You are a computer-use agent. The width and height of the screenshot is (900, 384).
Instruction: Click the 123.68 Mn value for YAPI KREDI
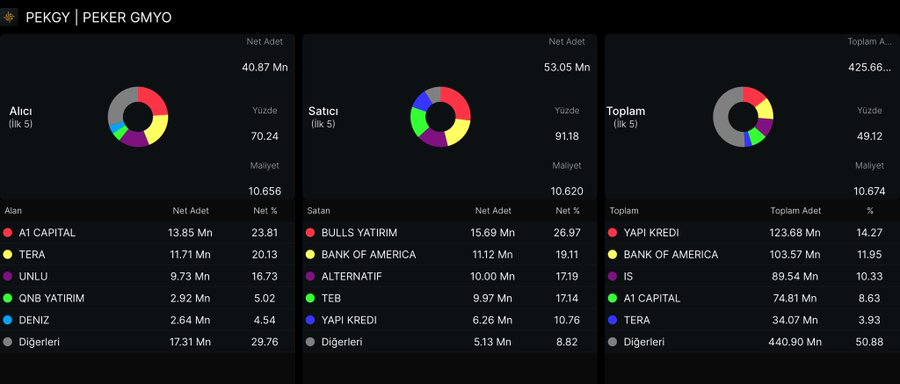[796, 233]
